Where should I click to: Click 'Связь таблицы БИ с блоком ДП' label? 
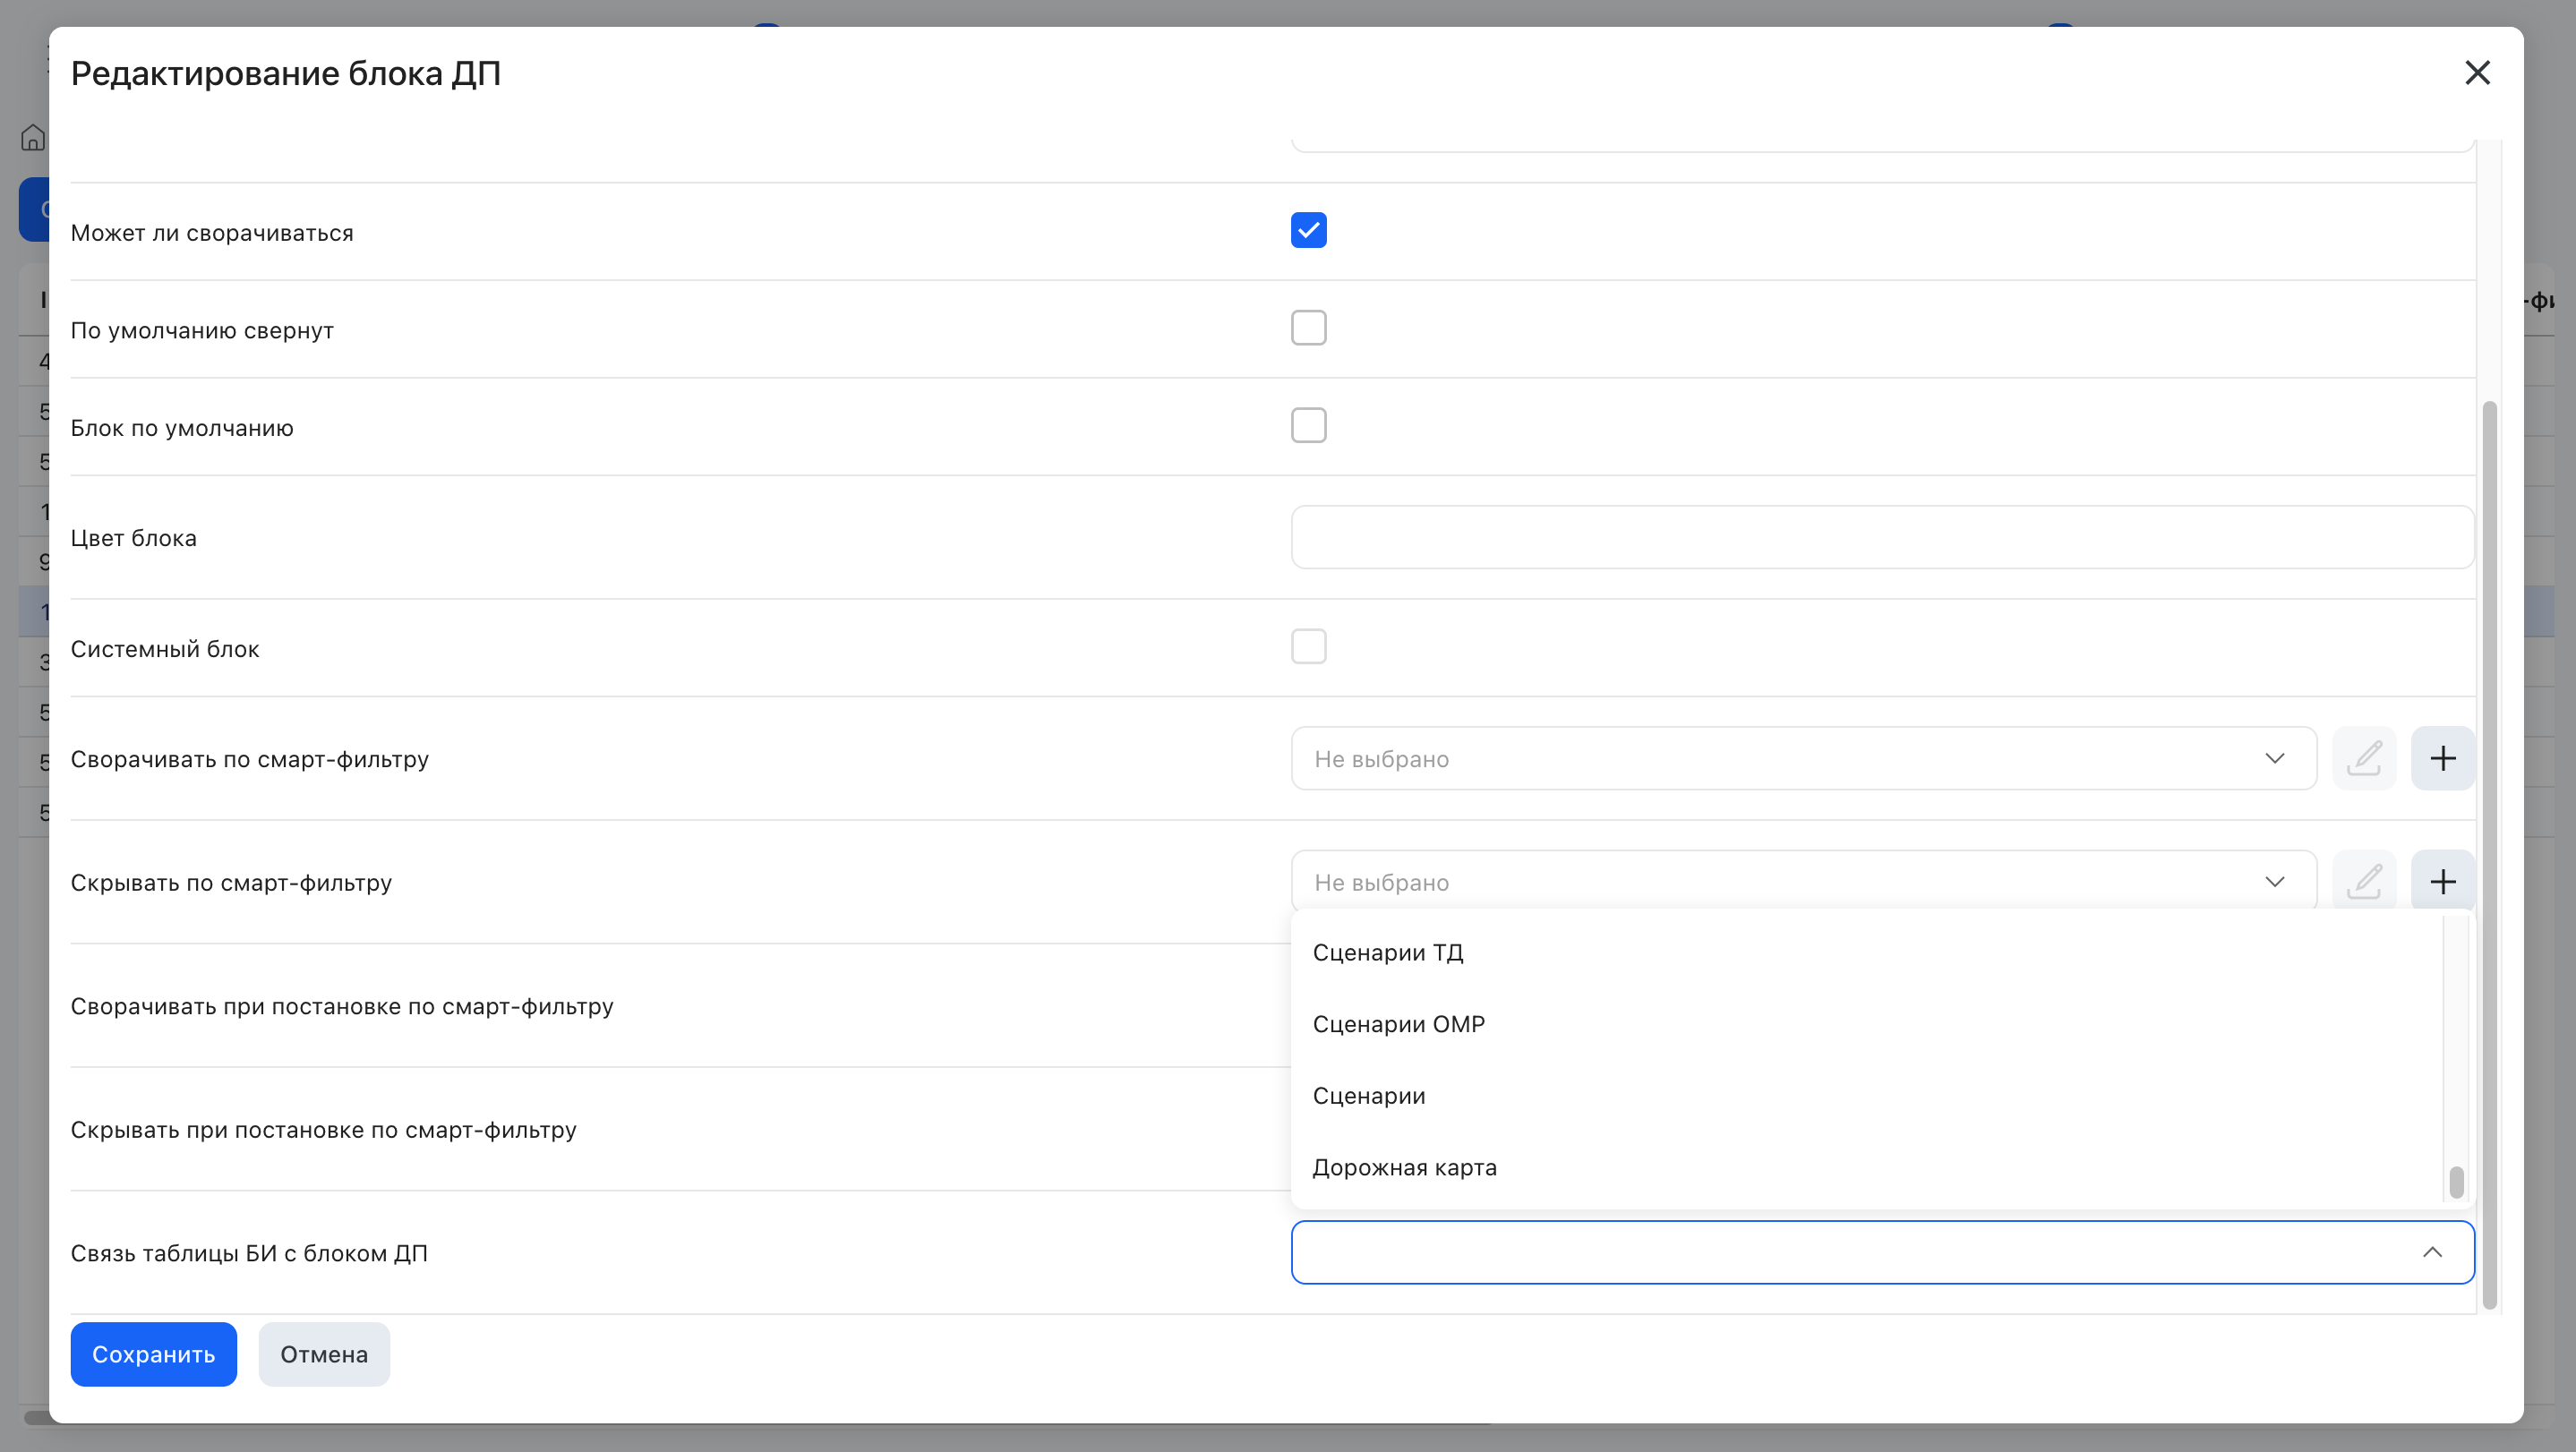[249, 1253]
